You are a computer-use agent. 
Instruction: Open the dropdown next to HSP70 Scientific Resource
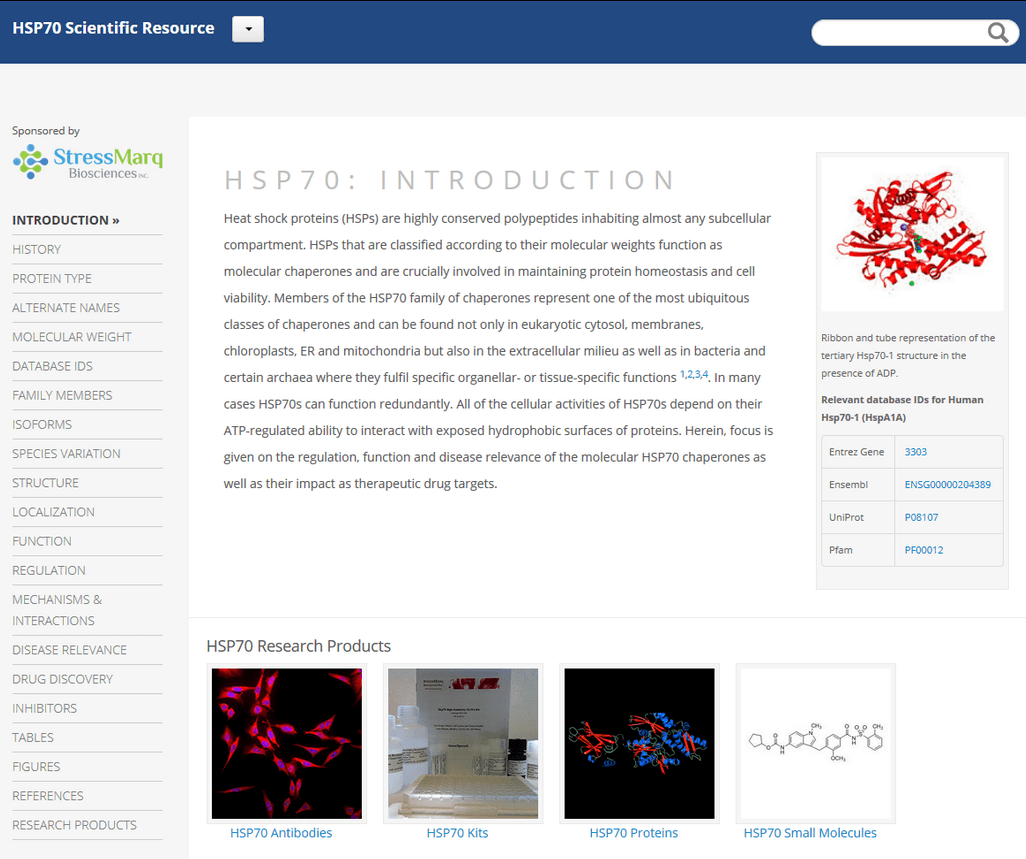(247, 29)
